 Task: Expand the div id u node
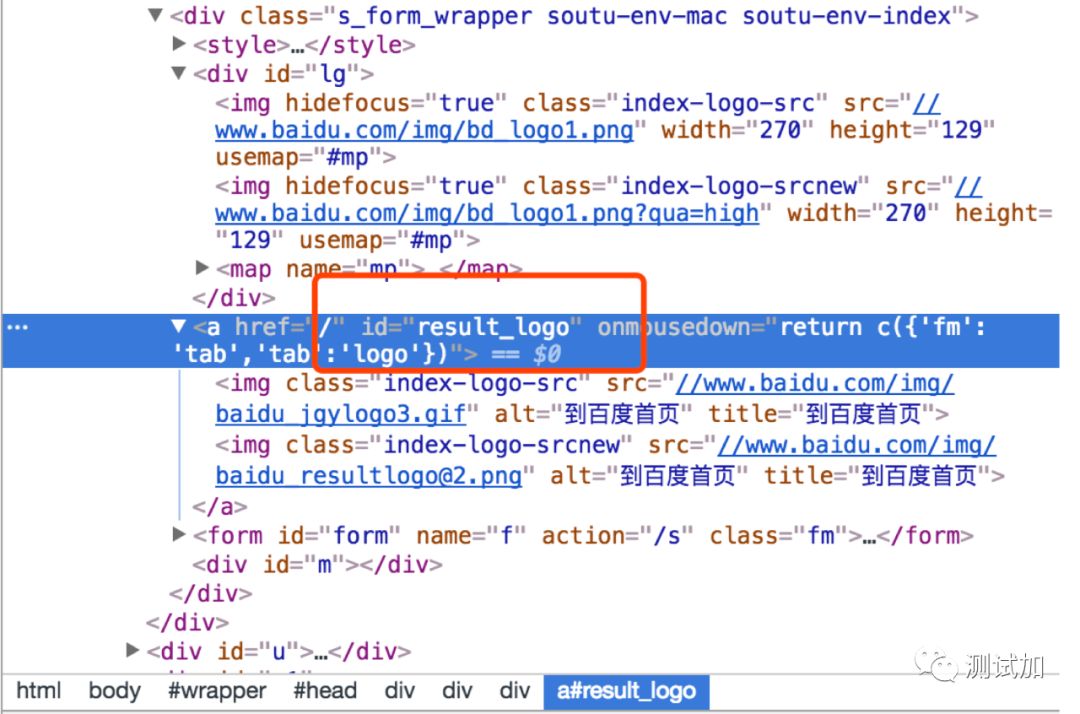pos(132,649)
